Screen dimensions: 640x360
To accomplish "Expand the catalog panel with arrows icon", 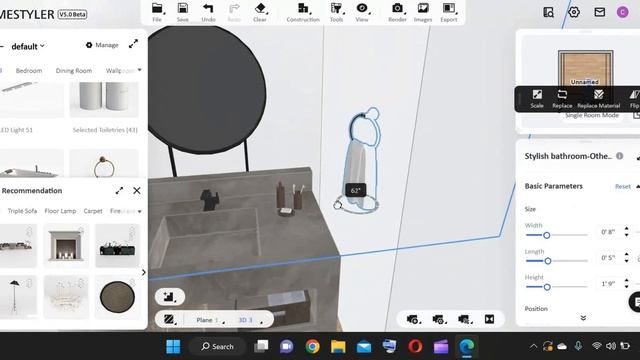I will pos(133,44).
